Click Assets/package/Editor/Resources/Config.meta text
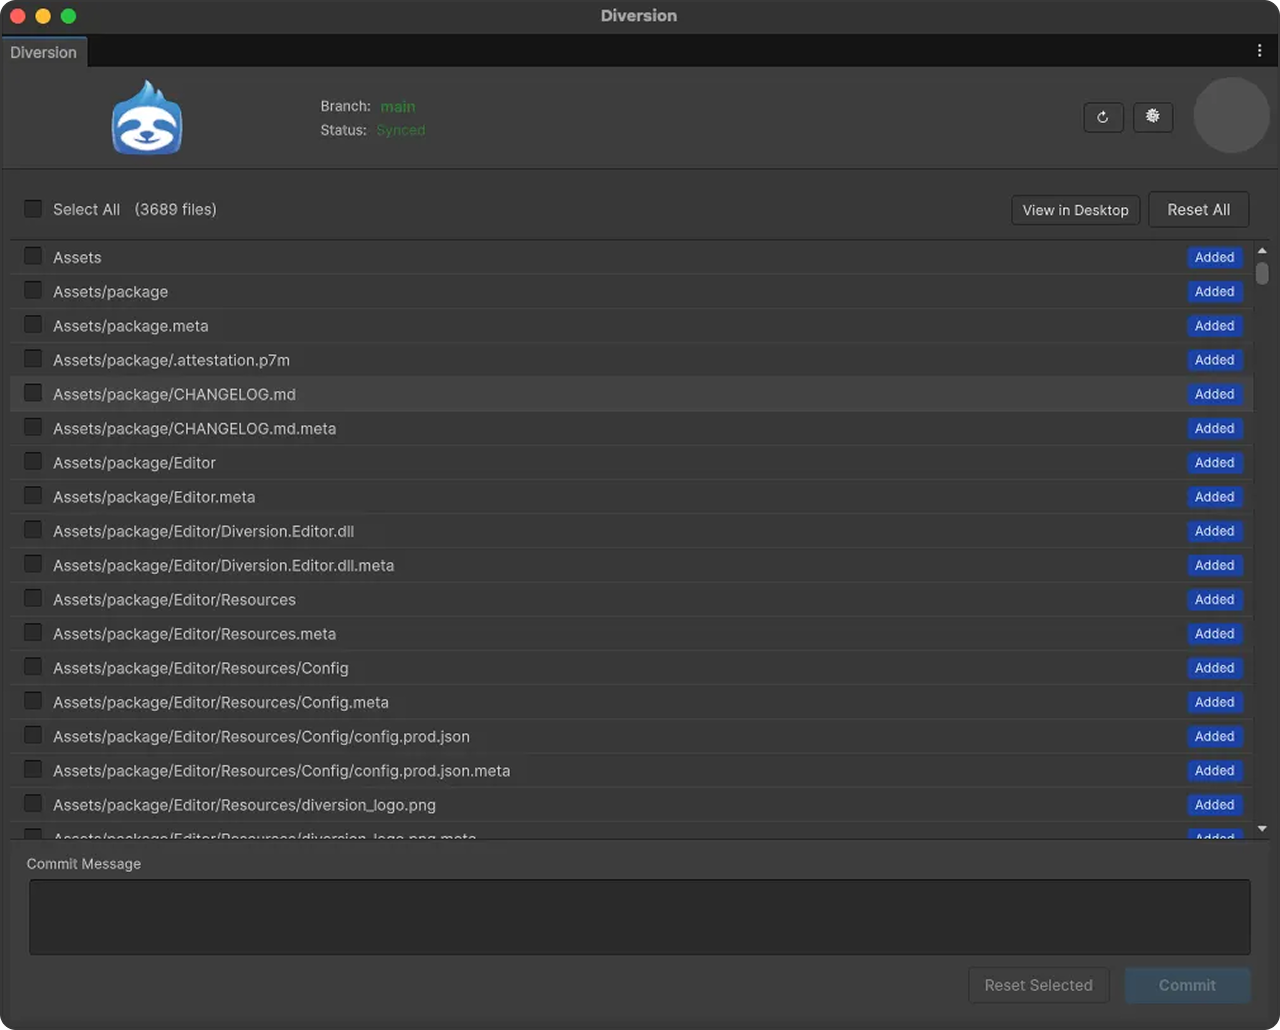Viewport: 1280px width, 1030px height. point(221,702)
